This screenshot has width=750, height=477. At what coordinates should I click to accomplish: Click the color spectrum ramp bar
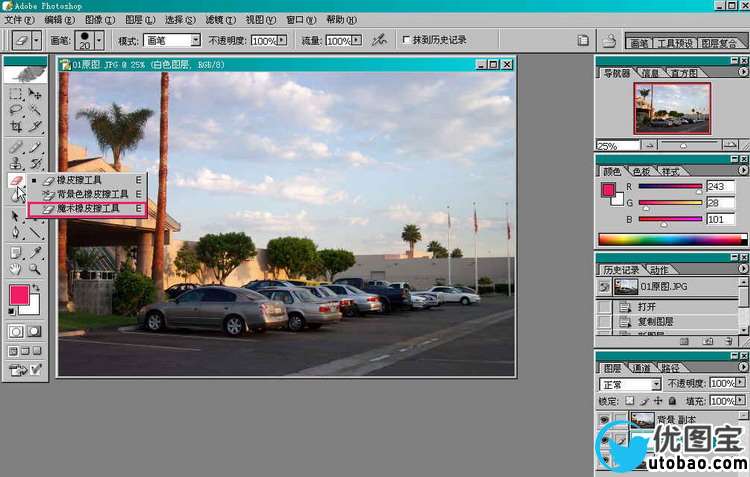672,239
